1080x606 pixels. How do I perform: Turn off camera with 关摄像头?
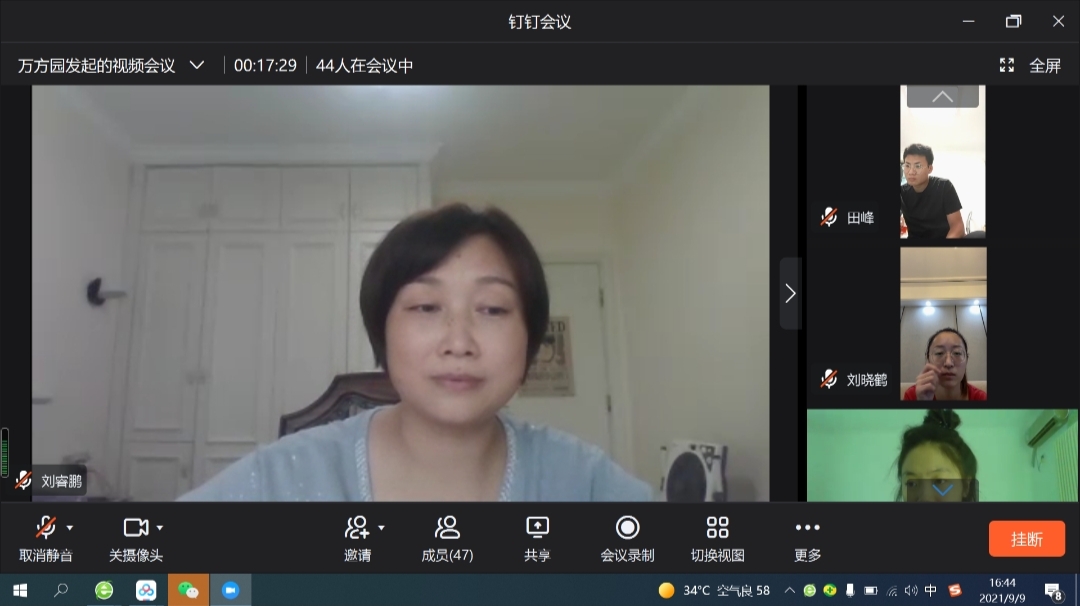pyautogui.click(x=136, y=539)
